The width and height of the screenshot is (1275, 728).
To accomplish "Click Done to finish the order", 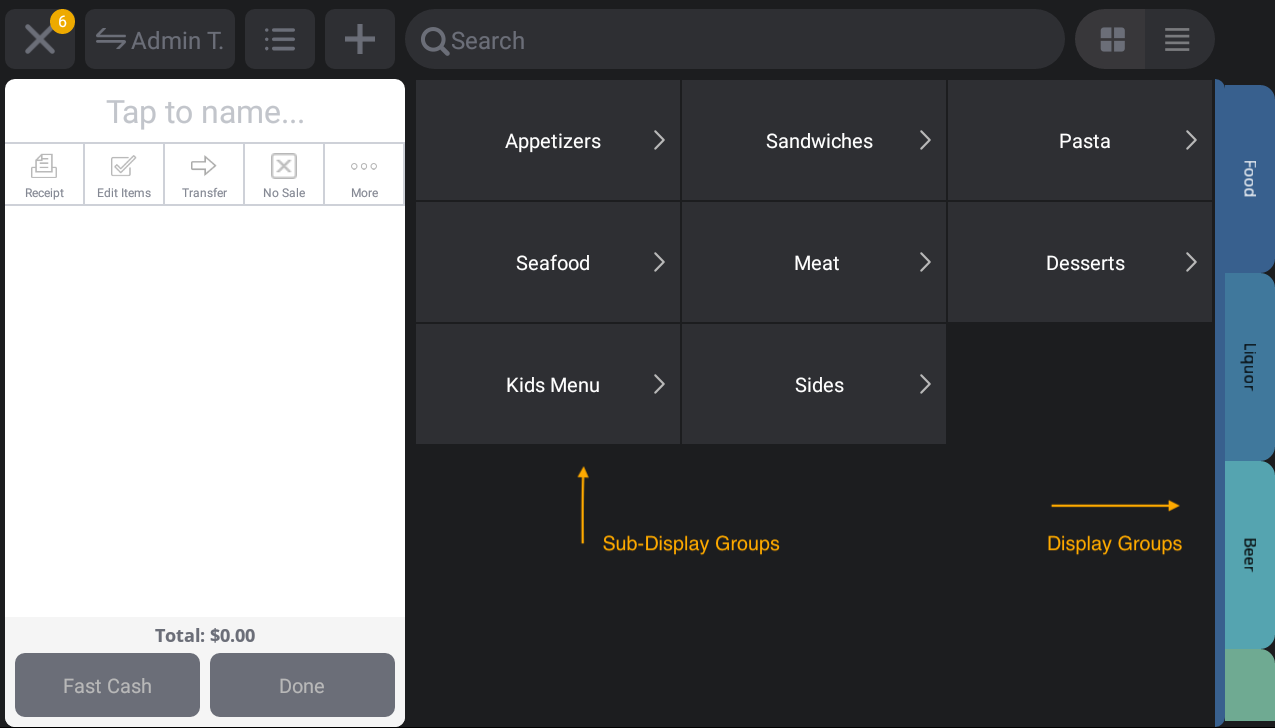I will pos(302,685).
